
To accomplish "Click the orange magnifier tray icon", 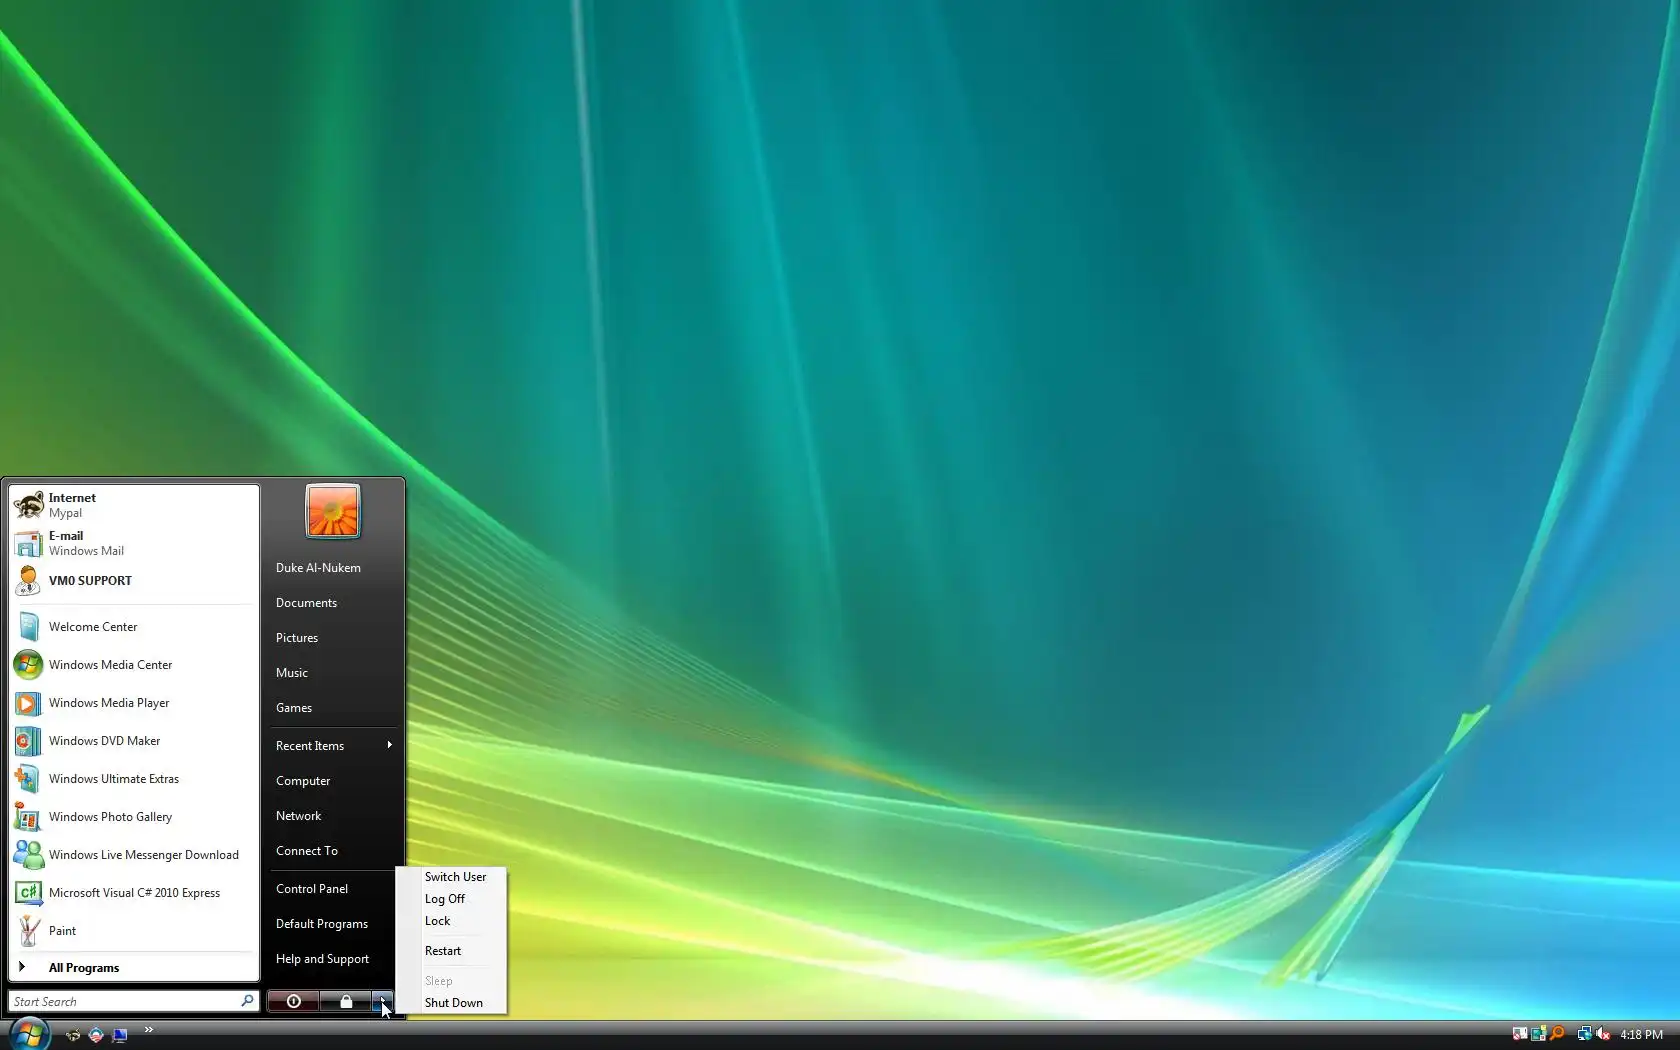I will tap(1557, 1034).
